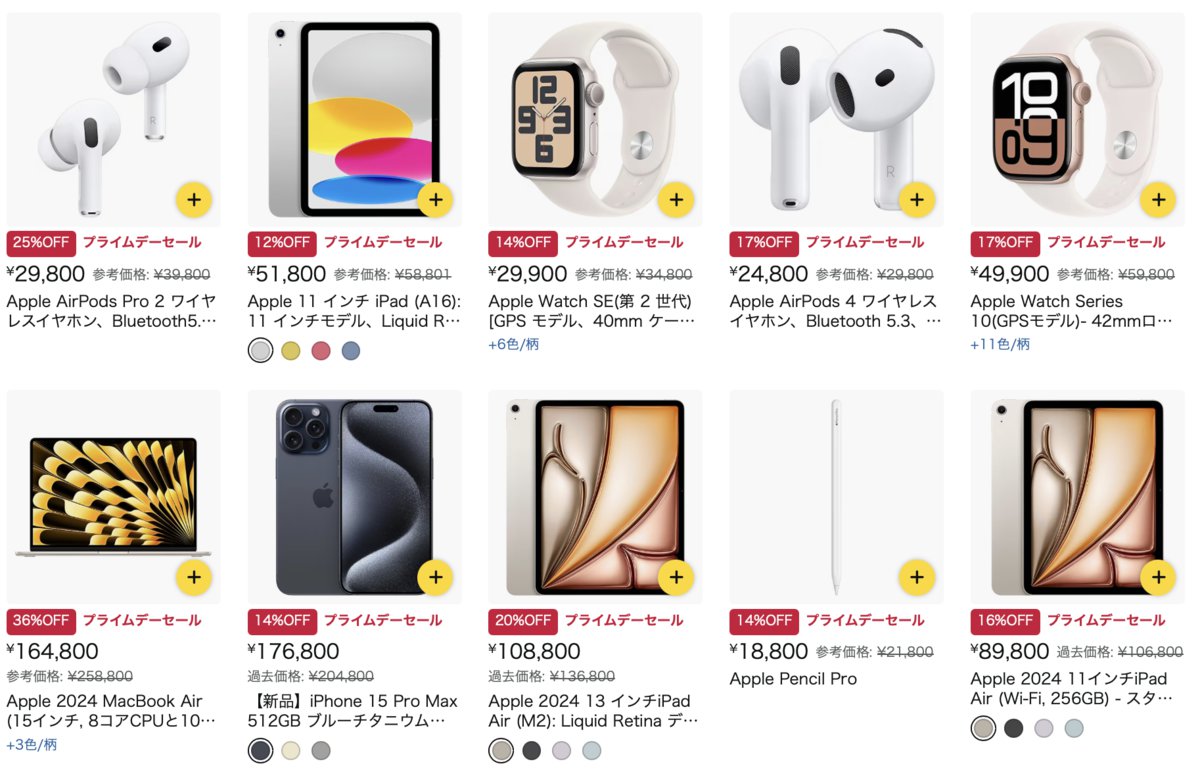
Task: View the iPhone 15 Pro Max product image
Action: point(355,497)
